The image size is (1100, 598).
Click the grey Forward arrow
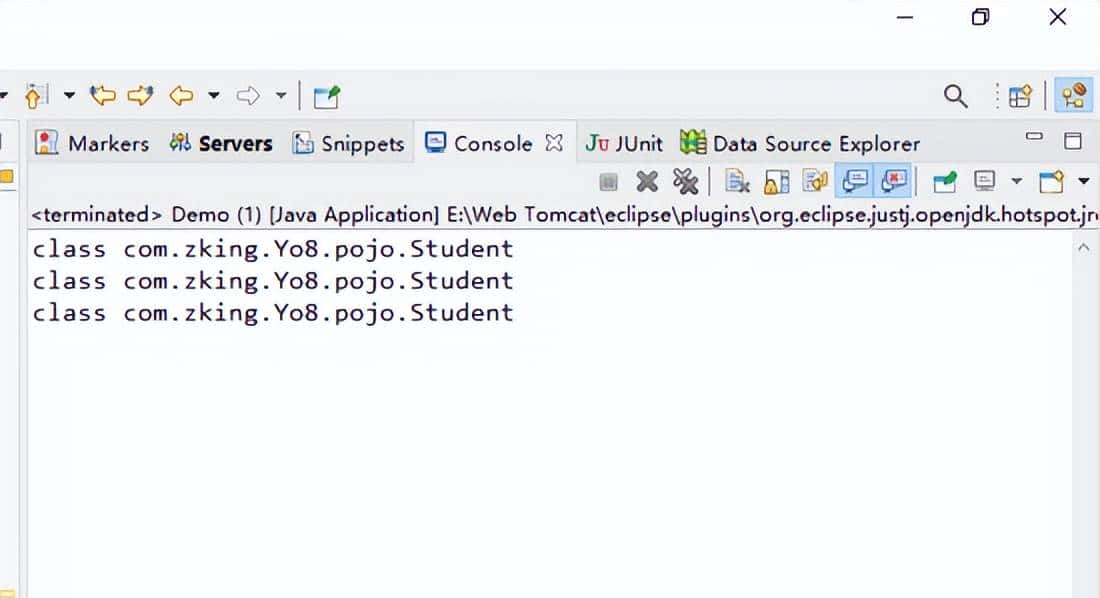point(248,95)
